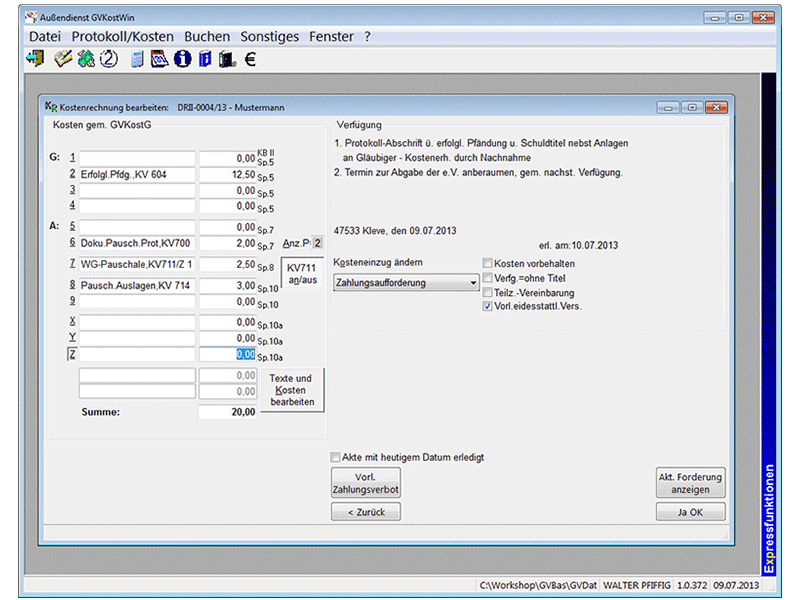800x600 pixels.
Task: Open the 'Protokoll/Kosten' menu
Action: pos(122,36)
